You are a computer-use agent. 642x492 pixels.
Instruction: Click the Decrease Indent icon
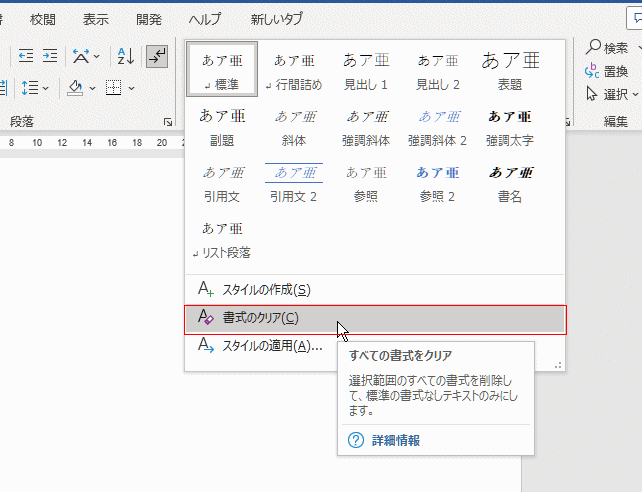pos(26,56)
